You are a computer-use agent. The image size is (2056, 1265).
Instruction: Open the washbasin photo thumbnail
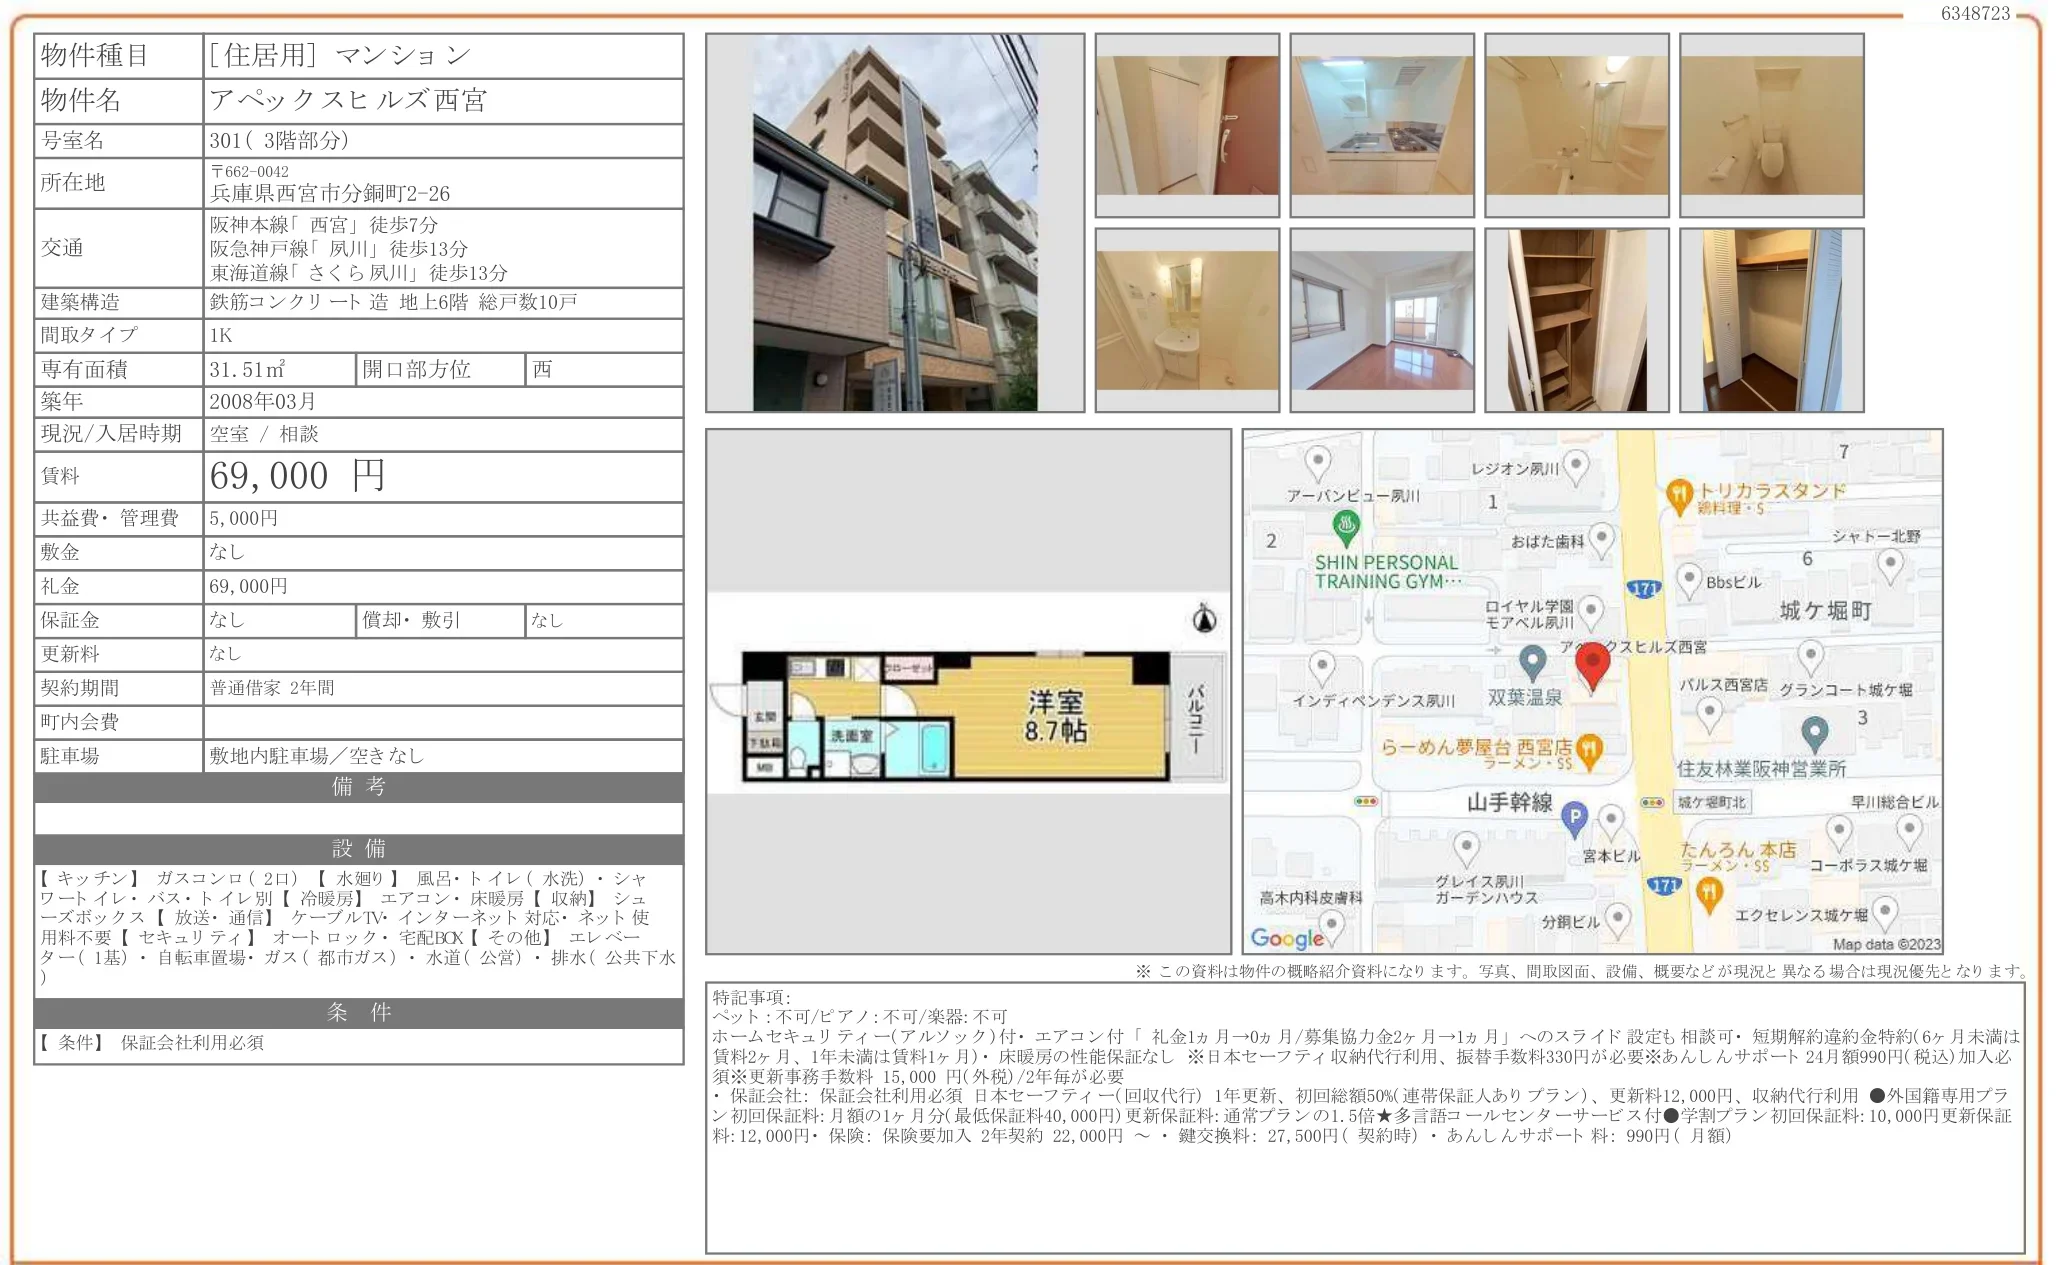click(1186, 320)
